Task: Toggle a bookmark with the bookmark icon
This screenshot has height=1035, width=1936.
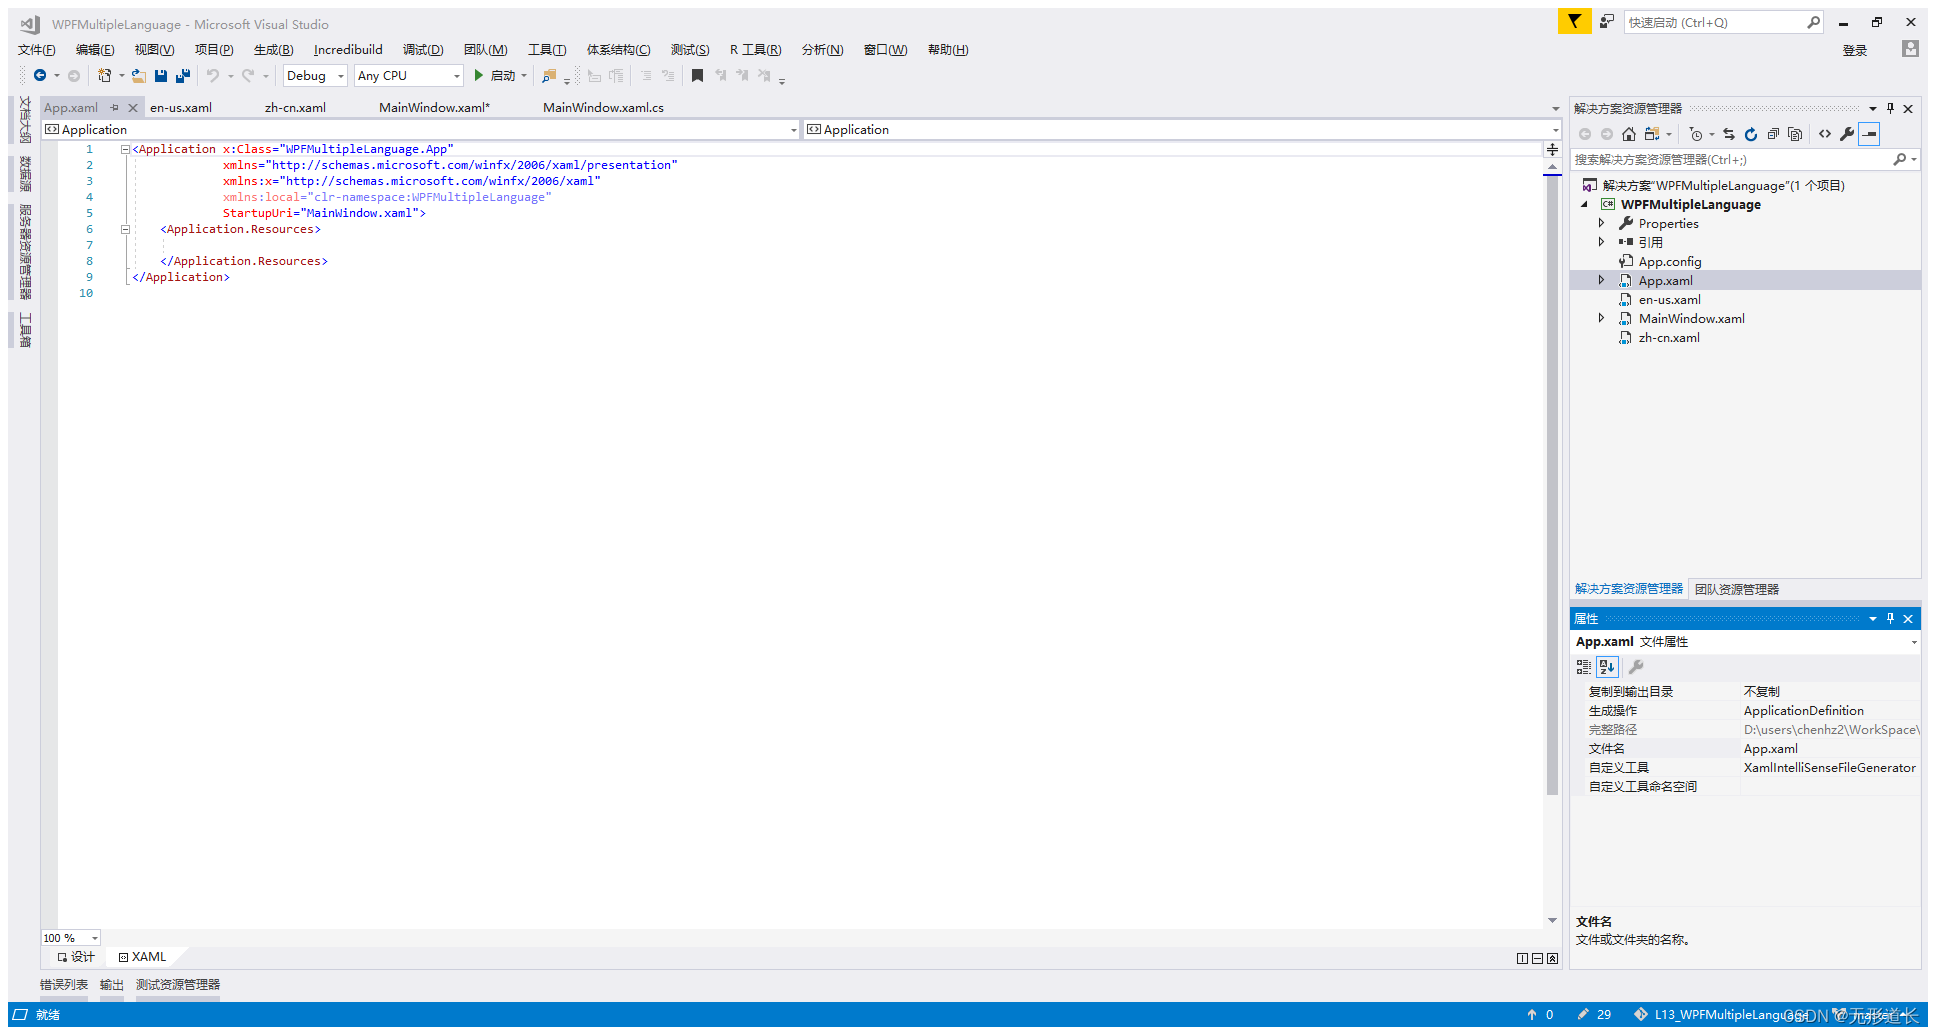Action: 698,76
